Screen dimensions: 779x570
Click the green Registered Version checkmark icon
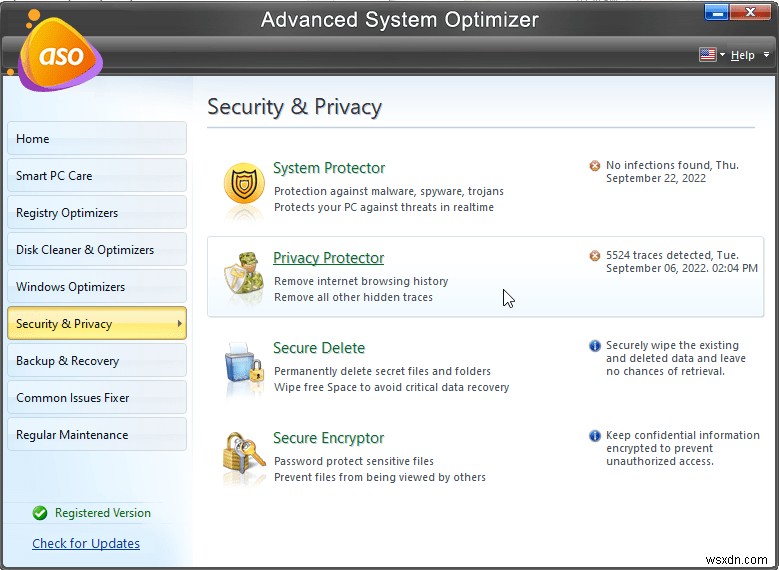[40, 513]
